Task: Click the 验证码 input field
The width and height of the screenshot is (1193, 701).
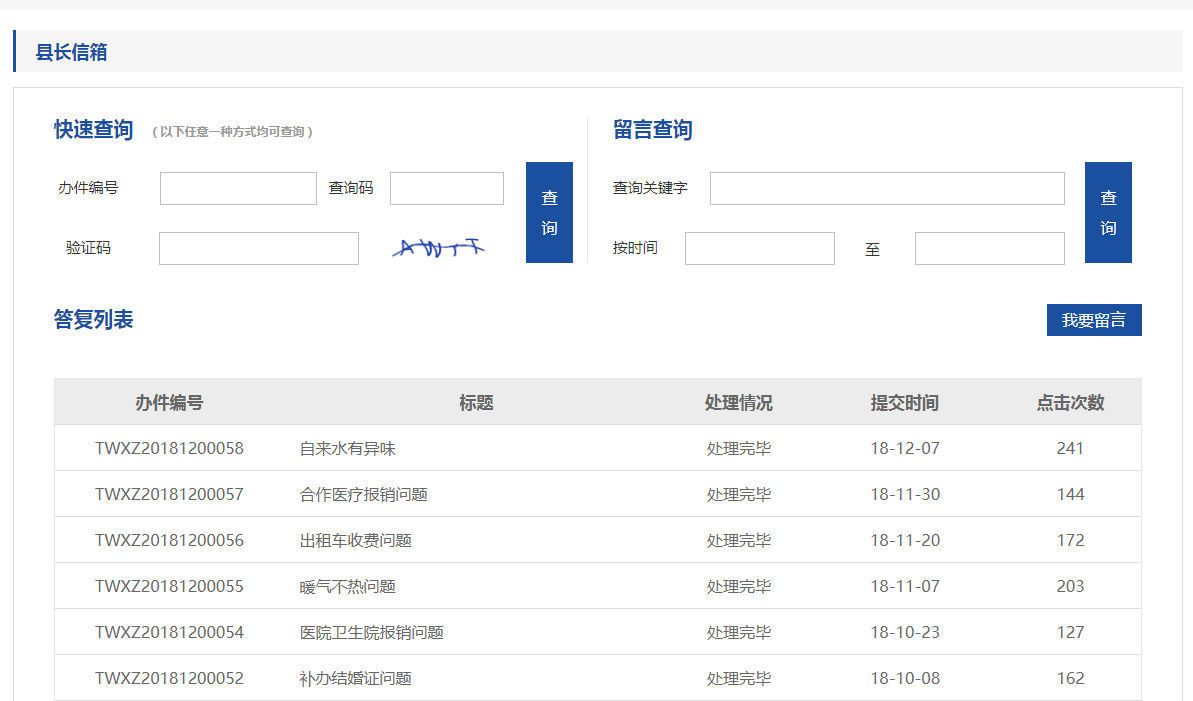Action: point(258,248)
